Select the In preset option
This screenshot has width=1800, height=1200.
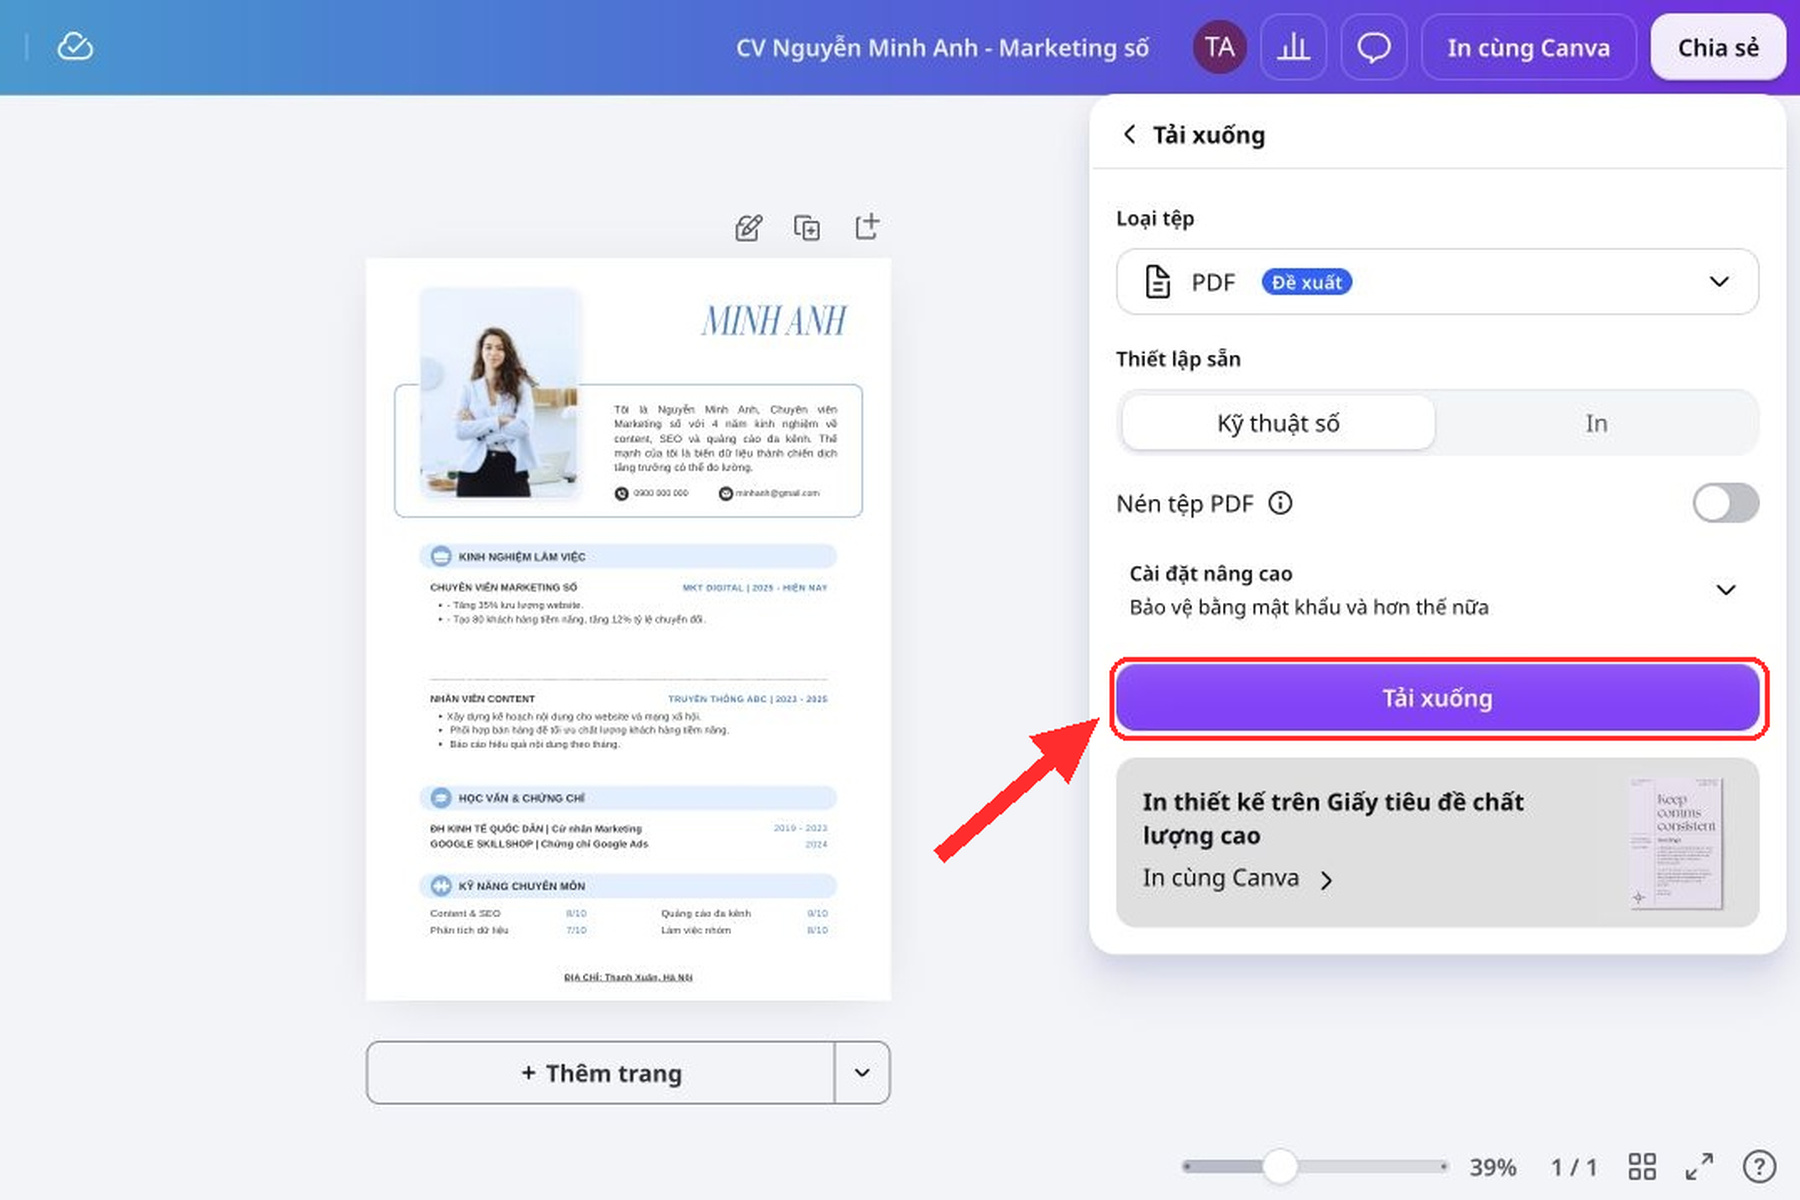click(x=1596, y=423)
